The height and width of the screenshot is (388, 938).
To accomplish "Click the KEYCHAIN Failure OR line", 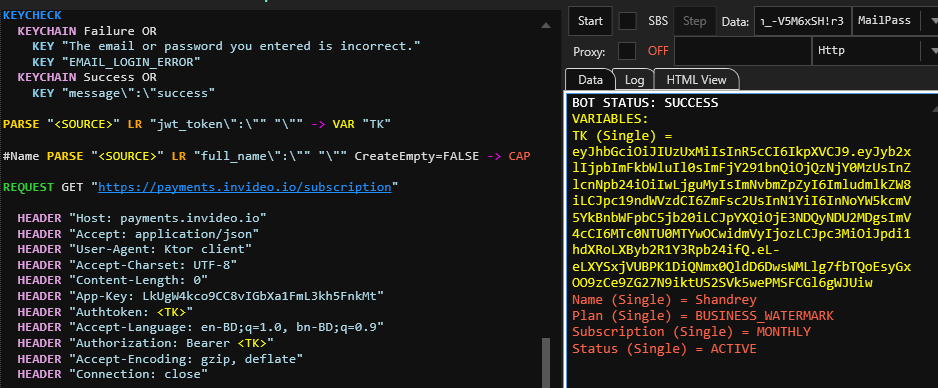I will pyautogui.click(x=87, y=30).
